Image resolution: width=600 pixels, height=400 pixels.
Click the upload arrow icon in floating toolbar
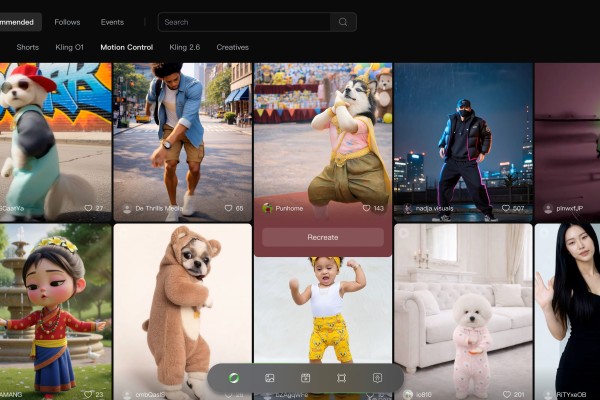(x=377, y=378)
